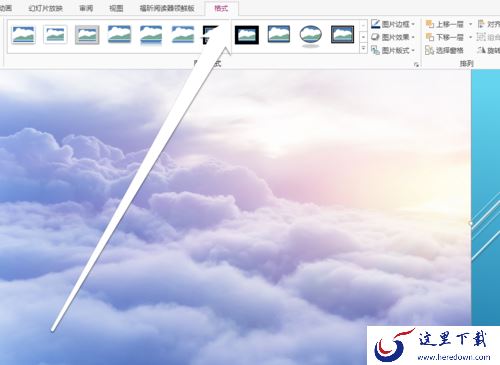Choose the dark compound frame picture style
500x365 pixels.
[342, 35]
